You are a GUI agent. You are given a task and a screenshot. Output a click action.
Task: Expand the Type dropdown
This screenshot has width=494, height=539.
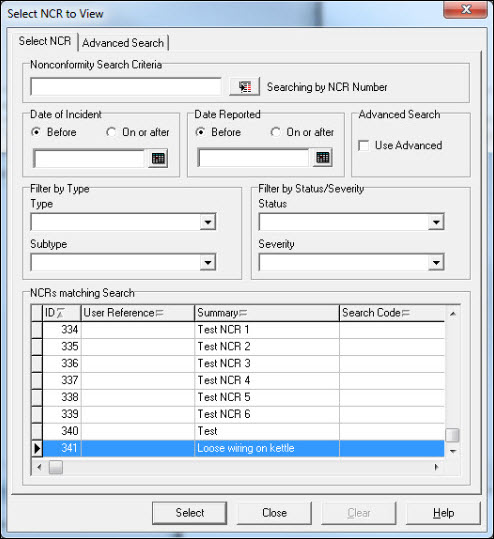tap(208, 222)
